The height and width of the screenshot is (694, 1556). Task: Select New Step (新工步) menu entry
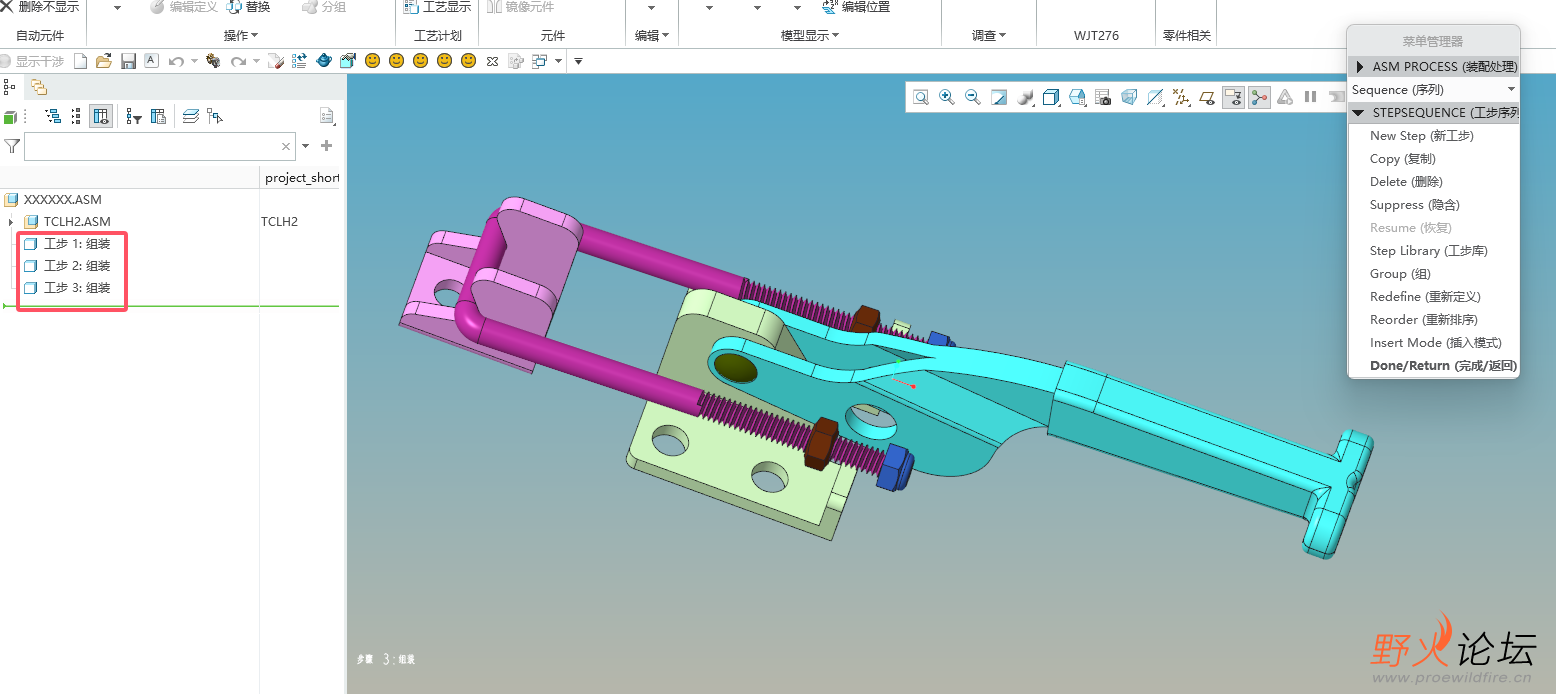point(1421,136)
